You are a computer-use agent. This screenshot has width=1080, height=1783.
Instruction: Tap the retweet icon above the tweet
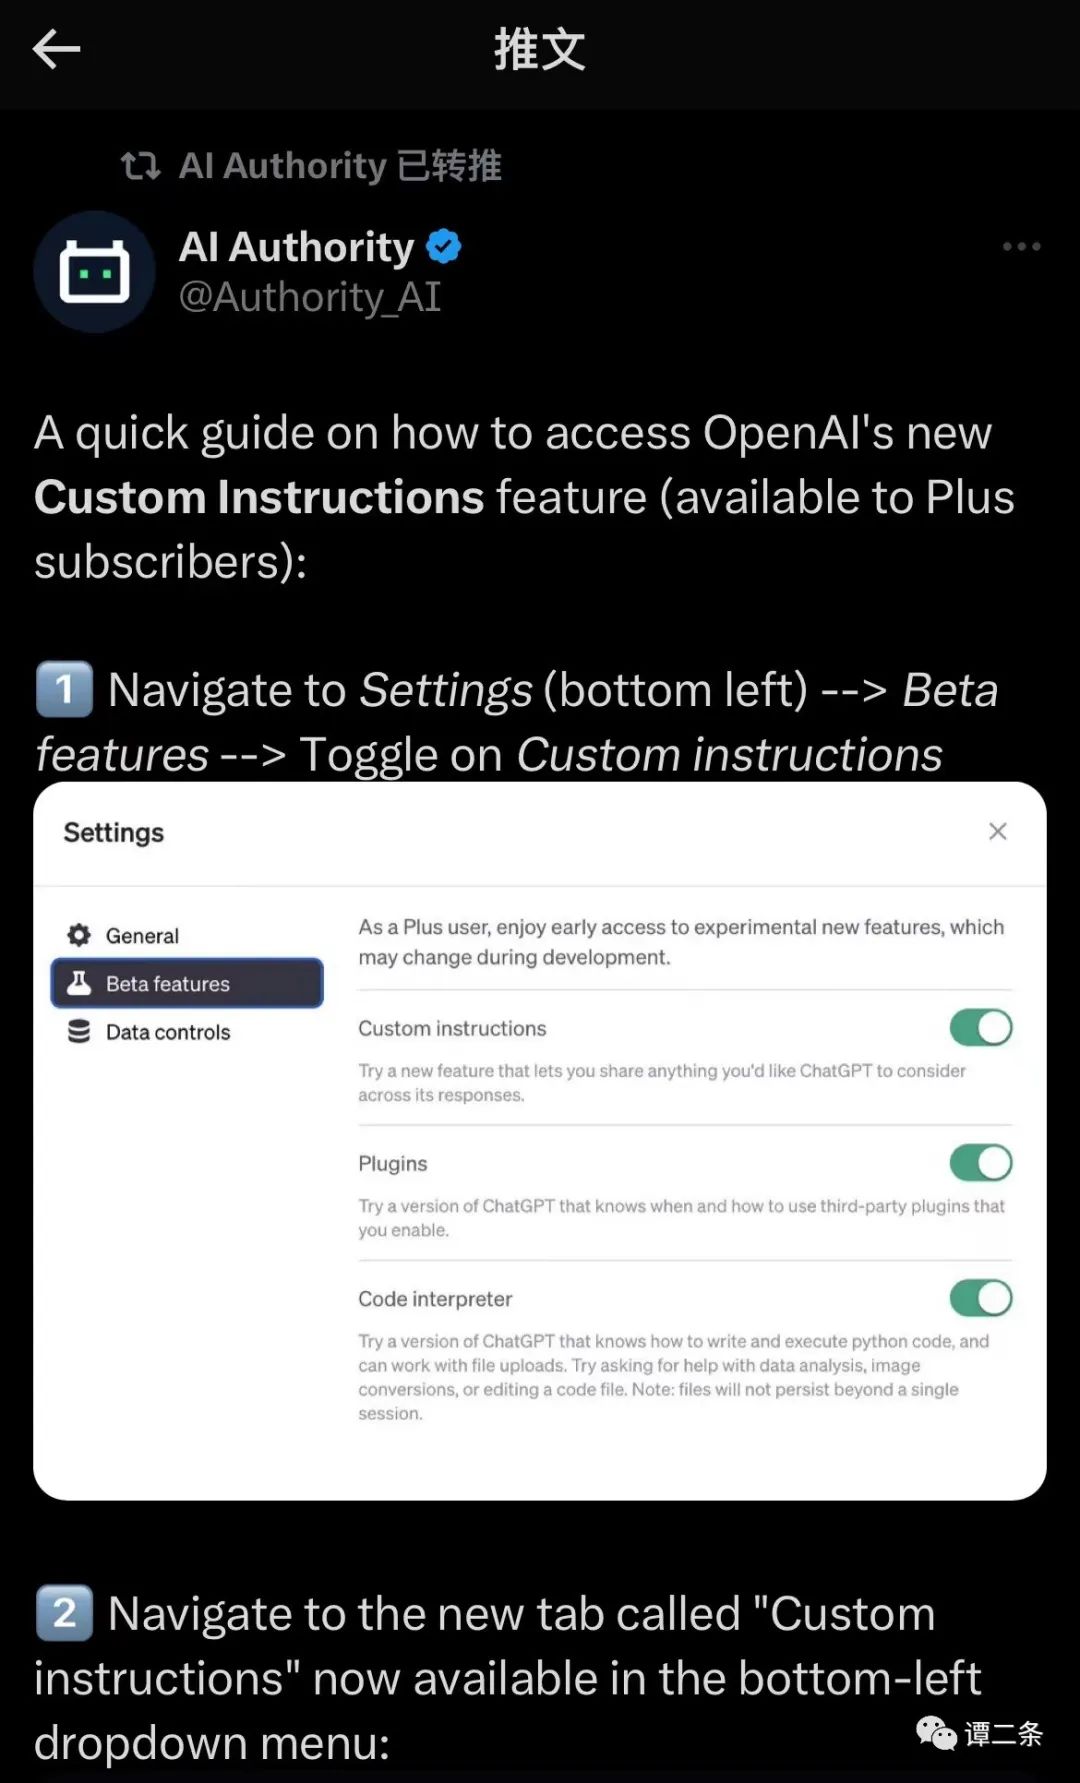tap(140, 165)
